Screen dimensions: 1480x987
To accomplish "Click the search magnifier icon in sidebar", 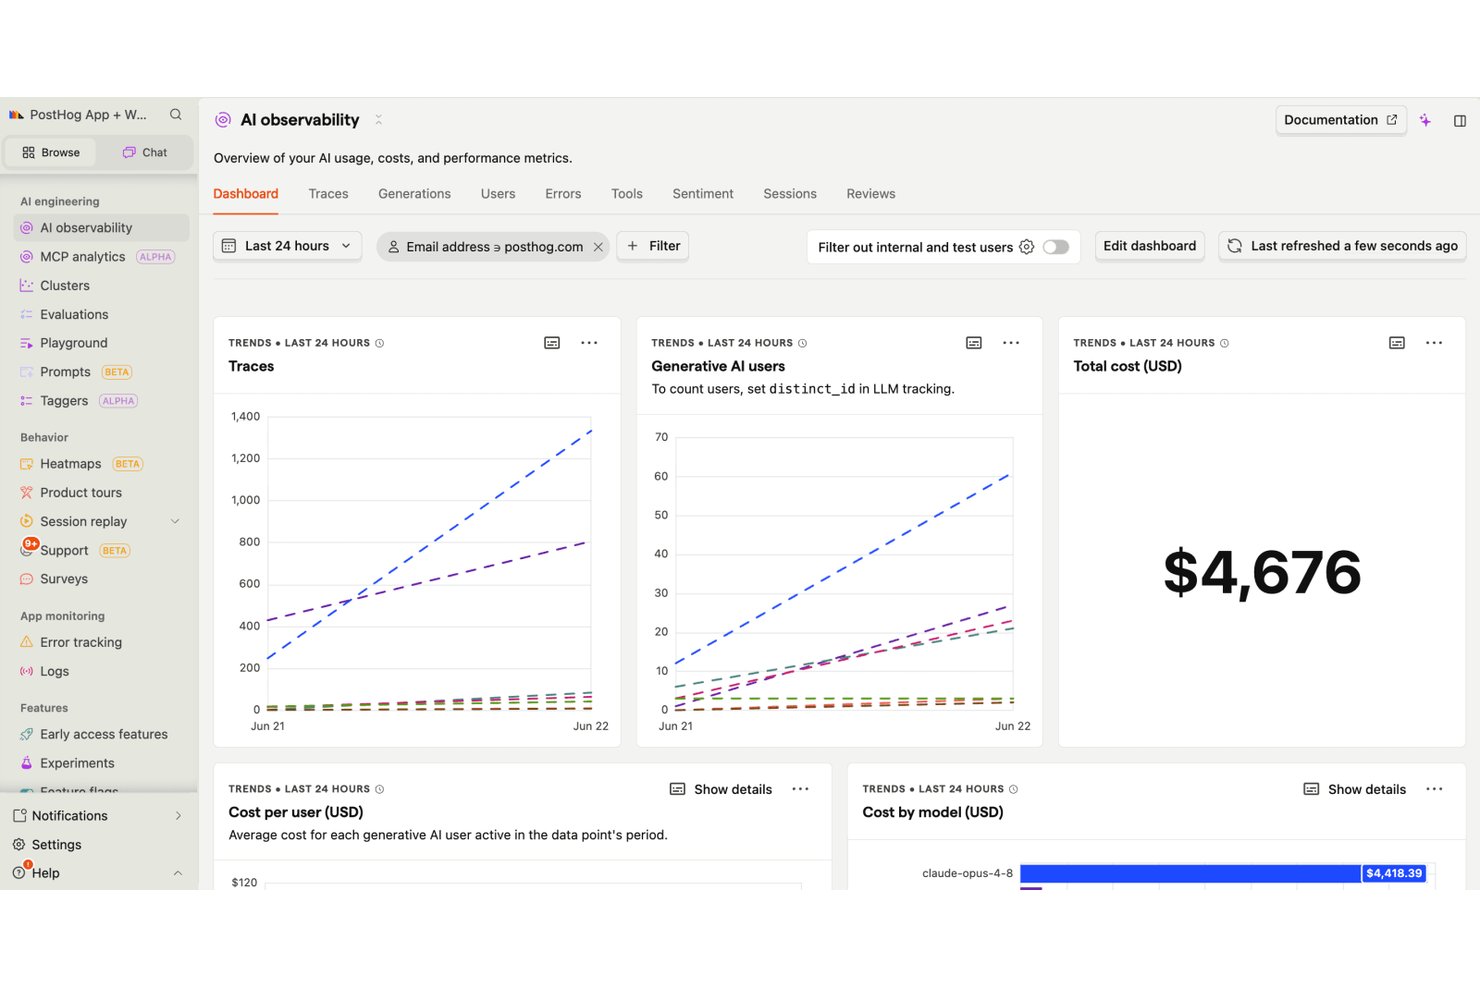I will (176, 115).
